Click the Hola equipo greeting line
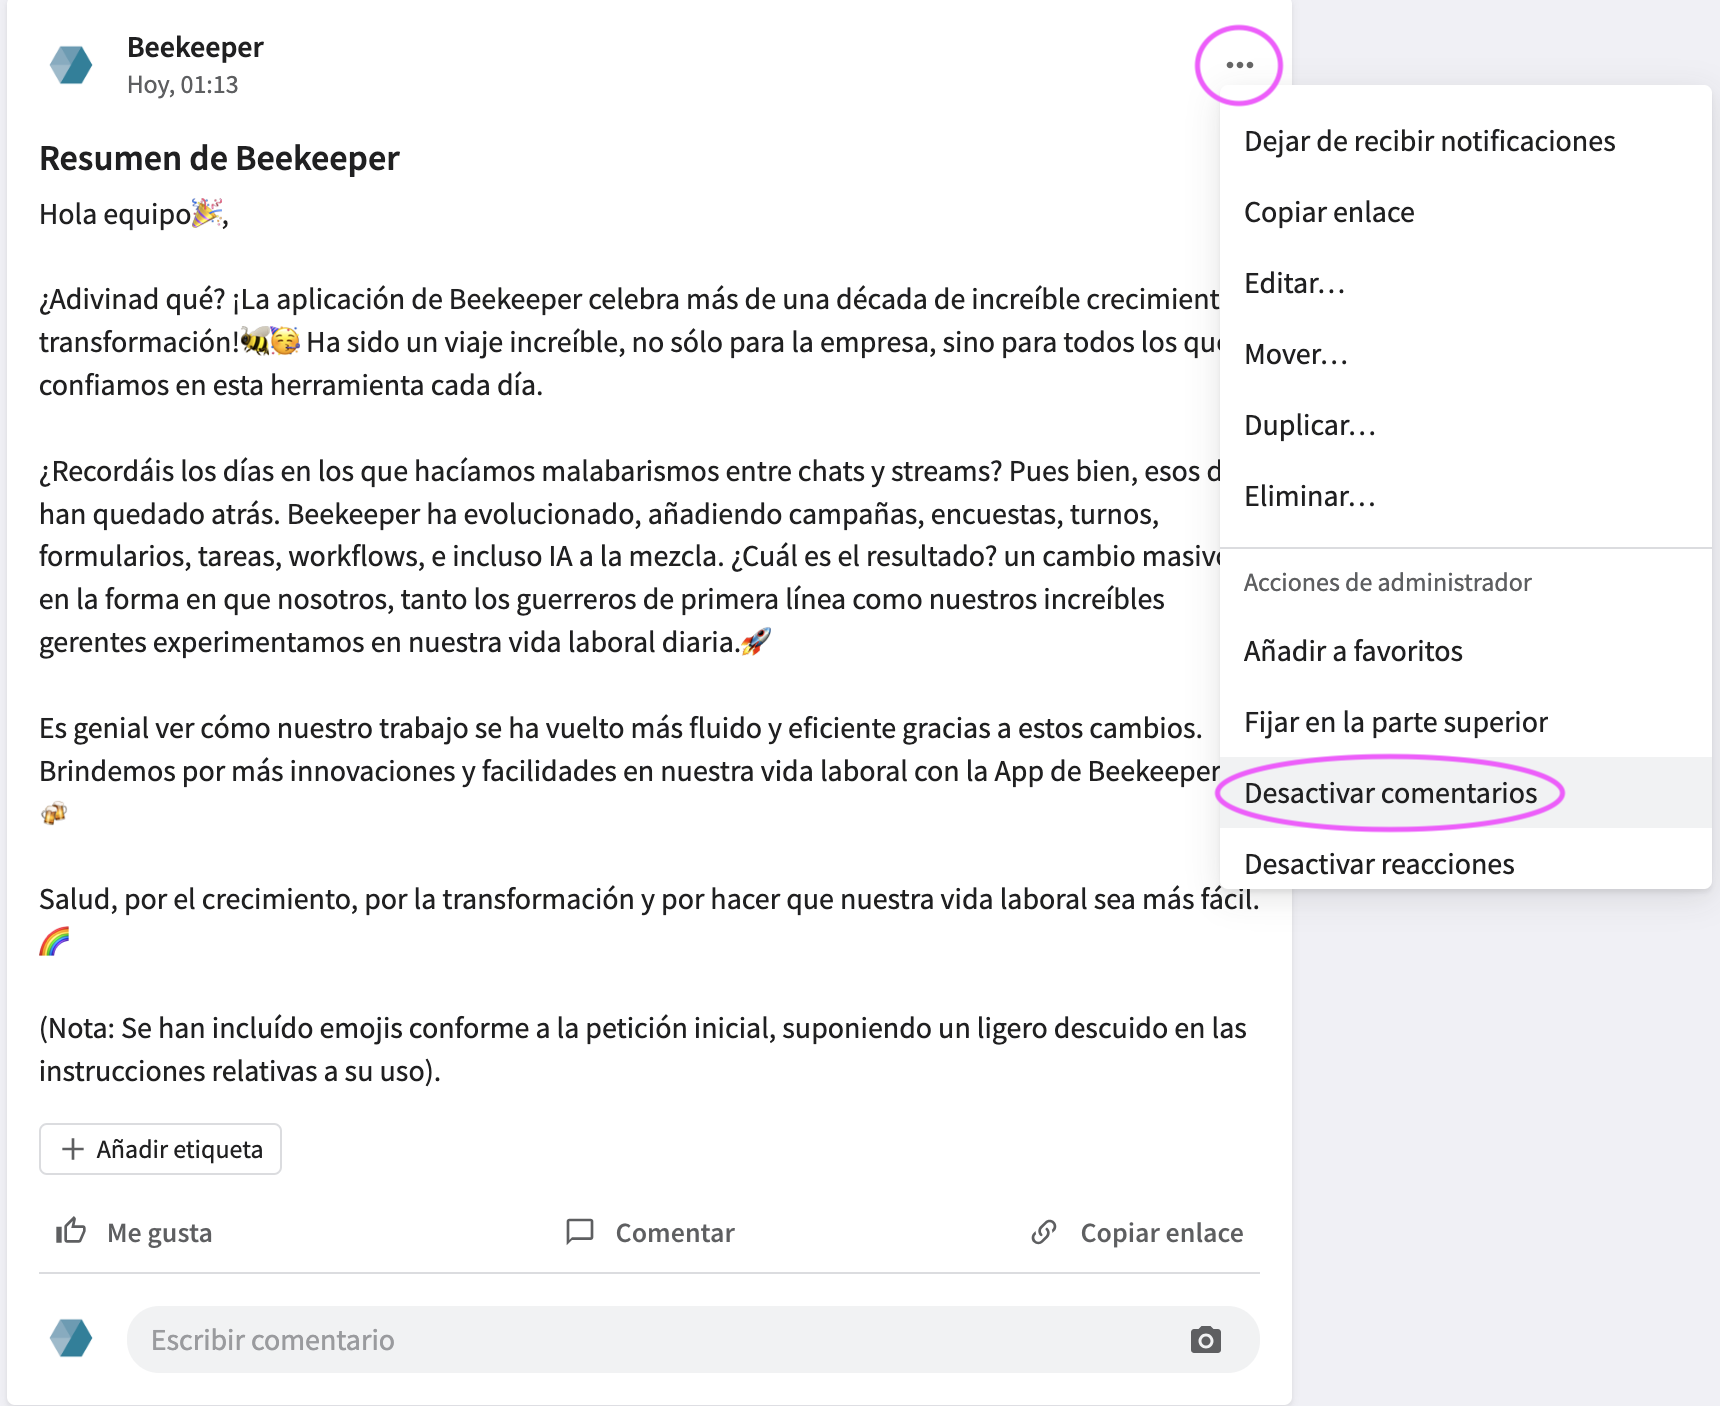 click(x=134, y=214)
